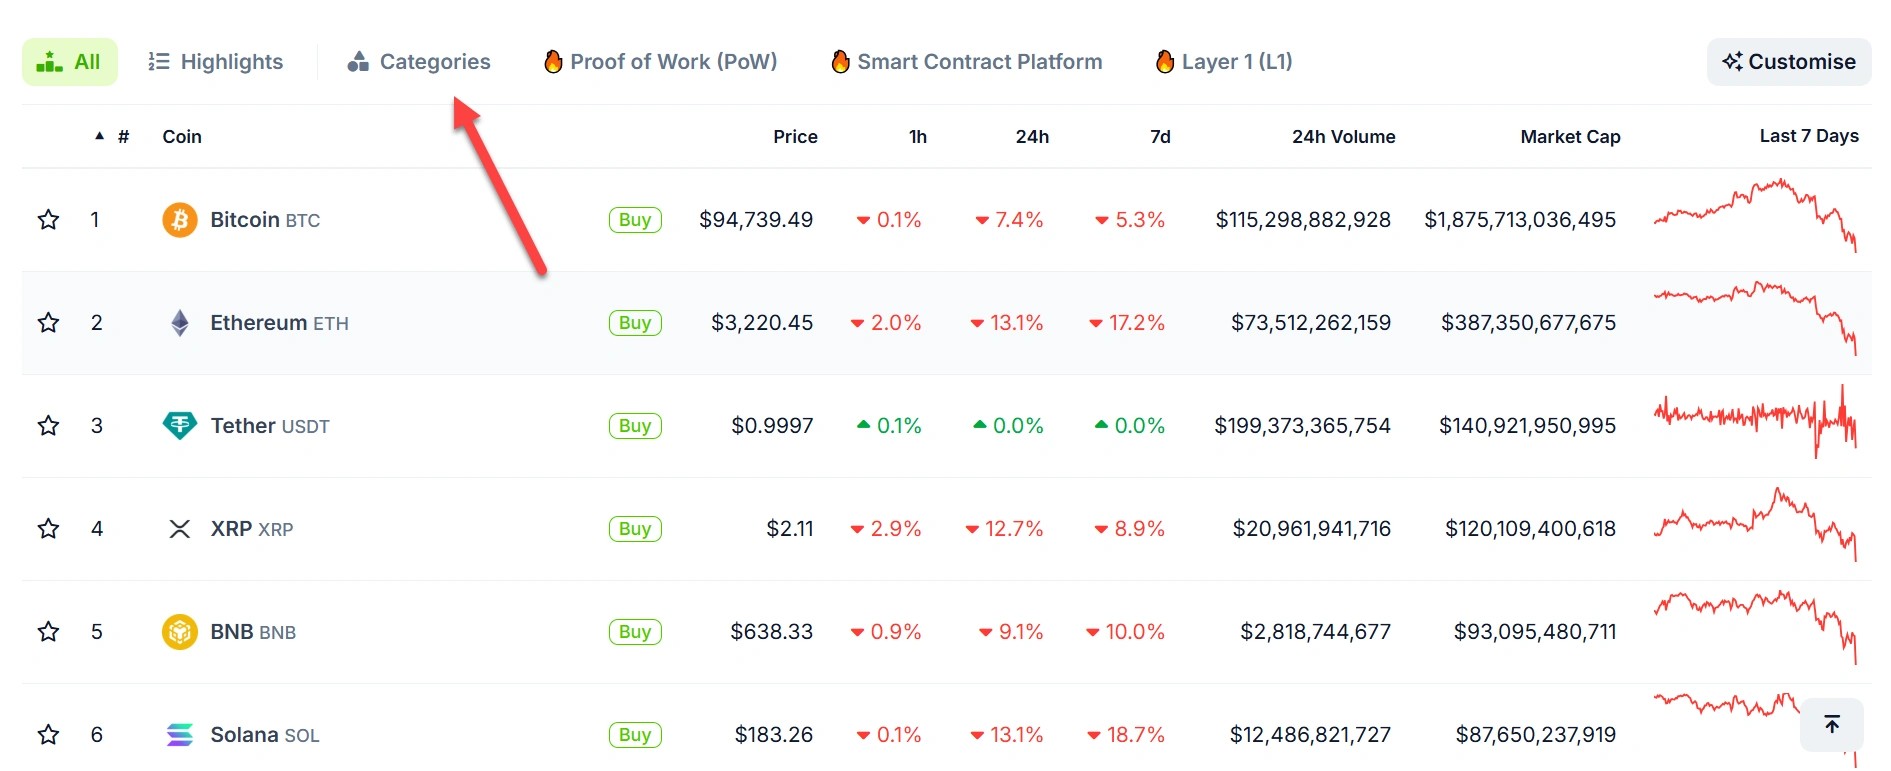This screenshot has height=771, width=1891.
Task: Click the Ethereum diamond logo icon
Action: [180, 323]
